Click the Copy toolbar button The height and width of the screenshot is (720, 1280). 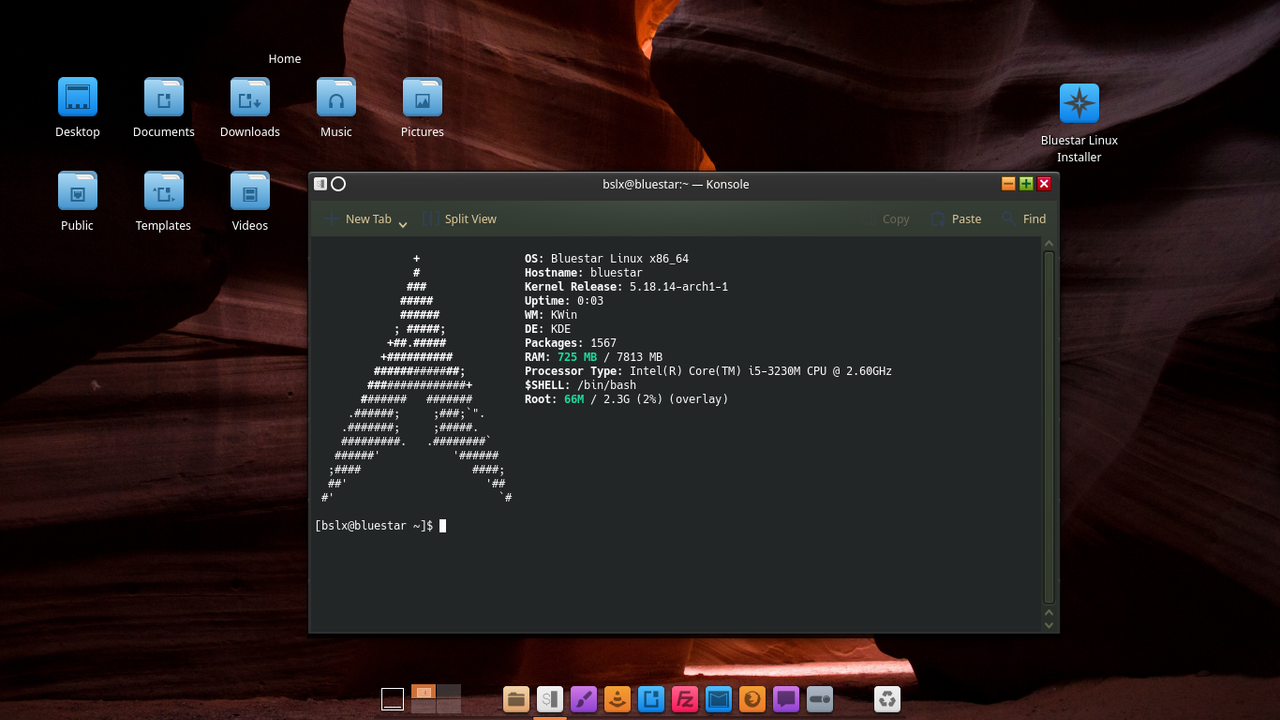[x=886, y=219]
